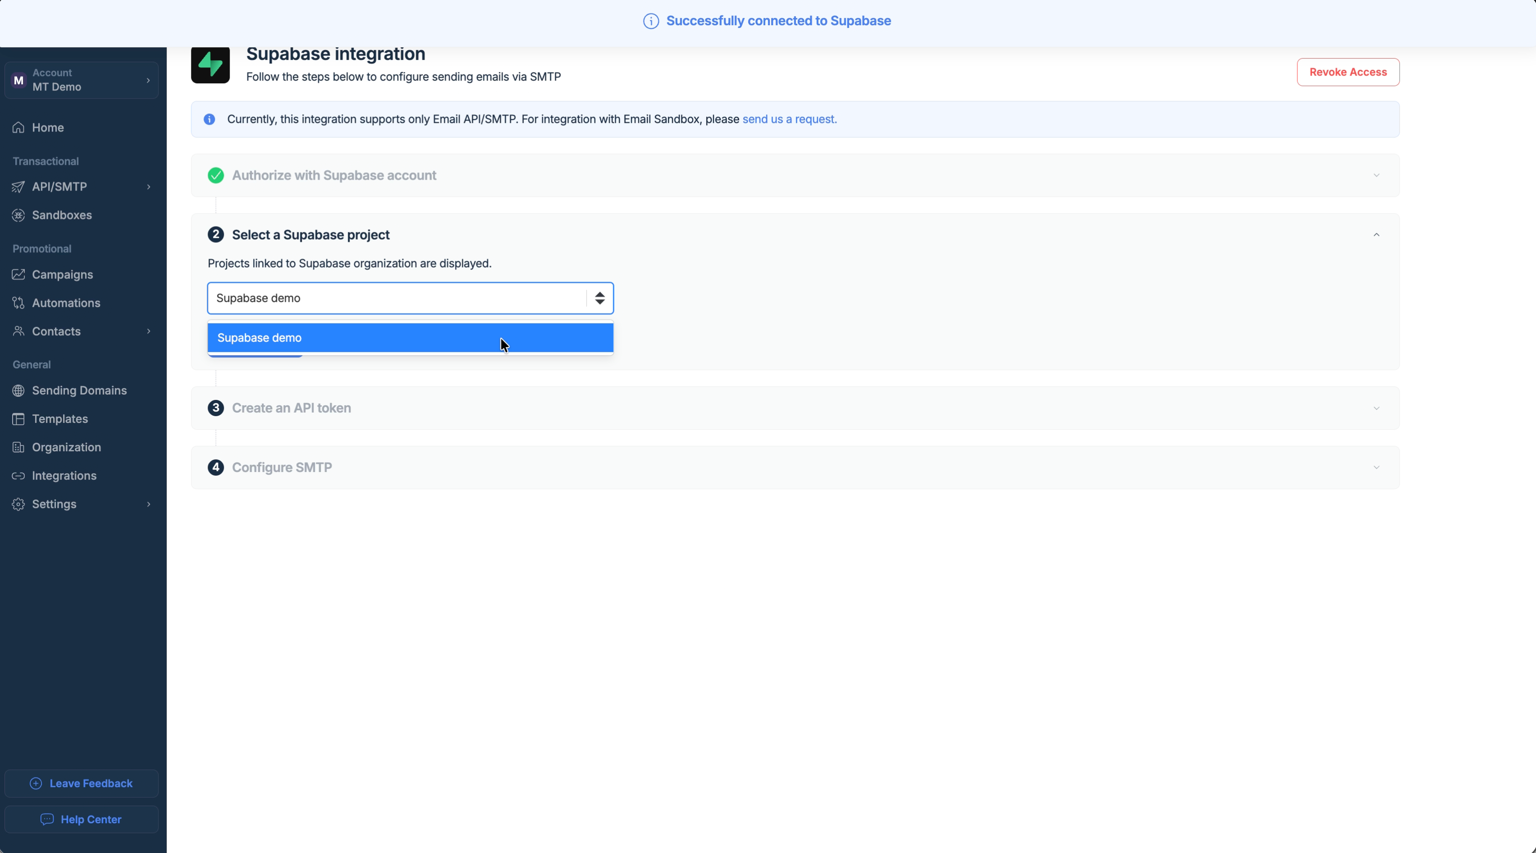
Task: Click the Automations icon in sidebar
Action: [x=18, y=303]
